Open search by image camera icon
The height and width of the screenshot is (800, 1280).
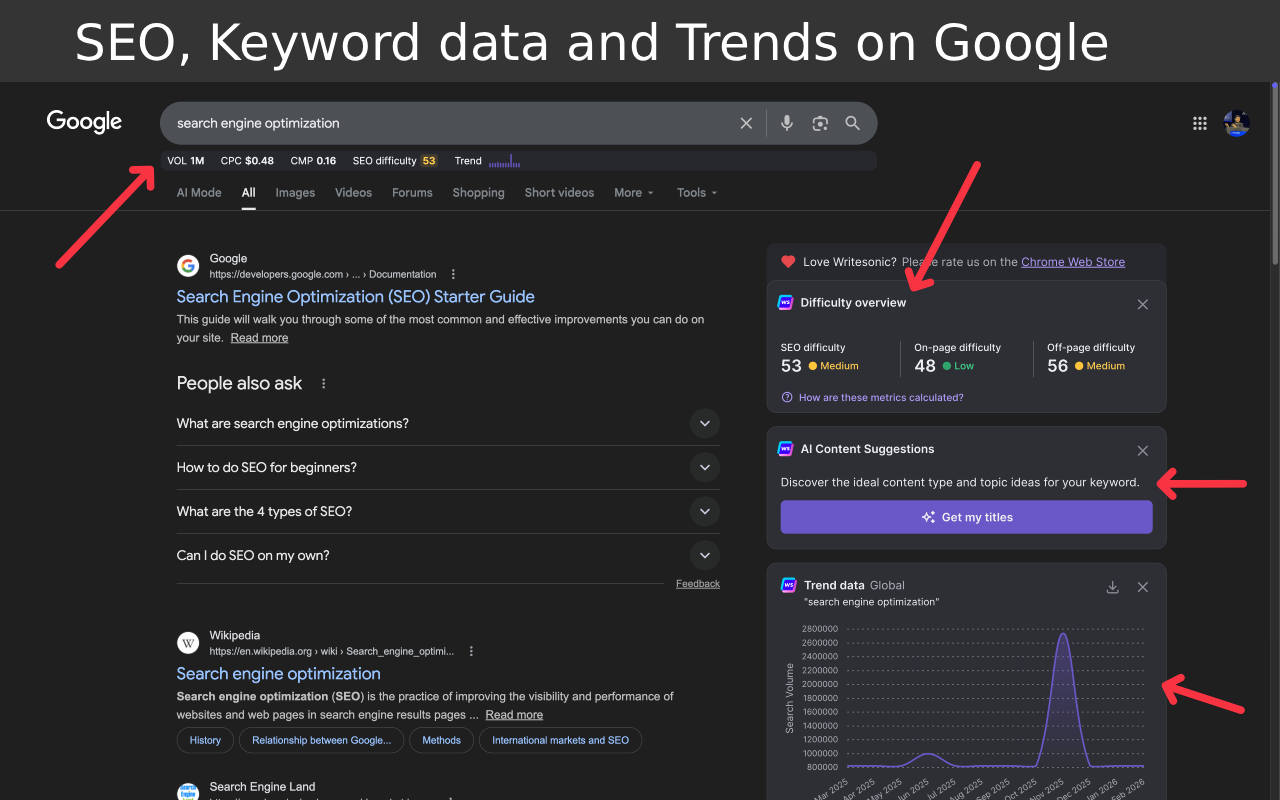[820, 123]
